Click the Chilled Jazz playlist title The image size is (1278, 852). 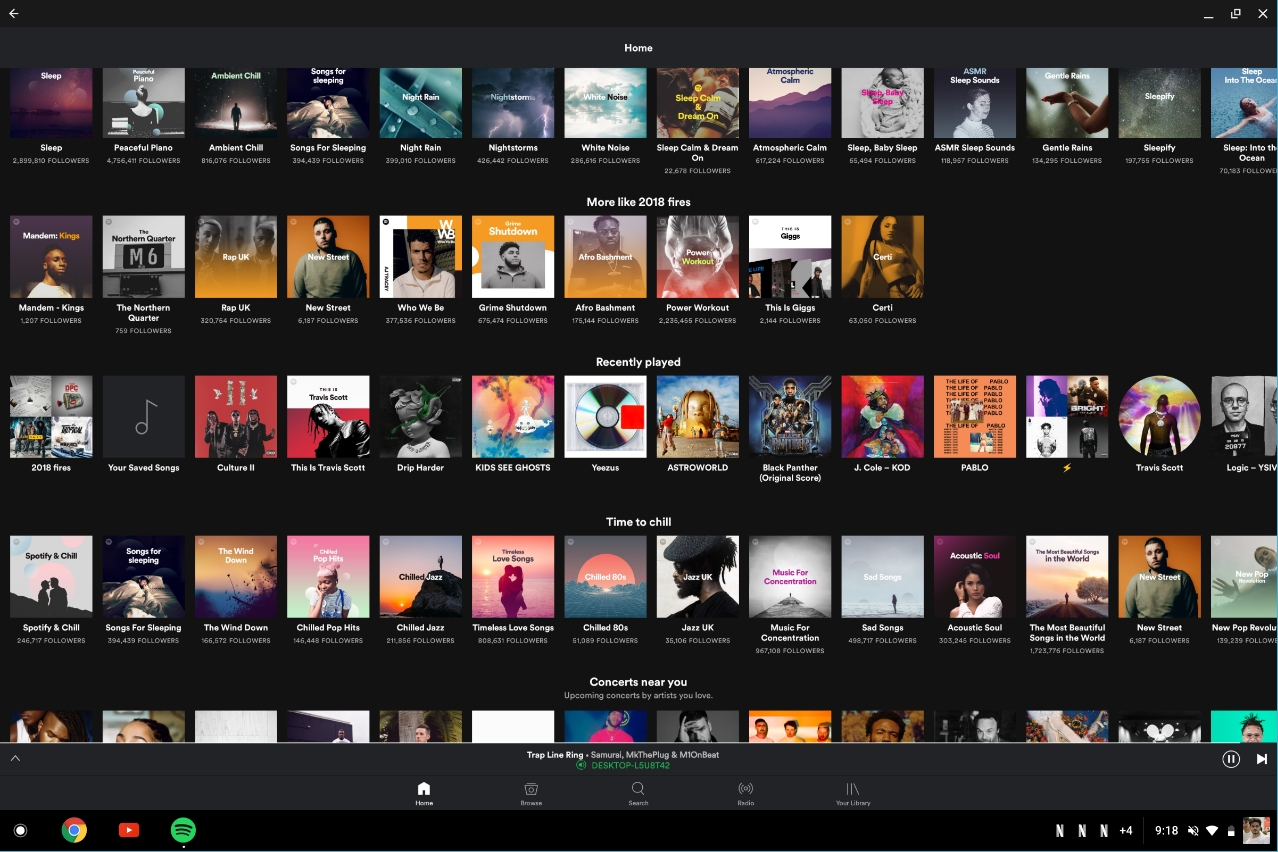pos(420,628)
